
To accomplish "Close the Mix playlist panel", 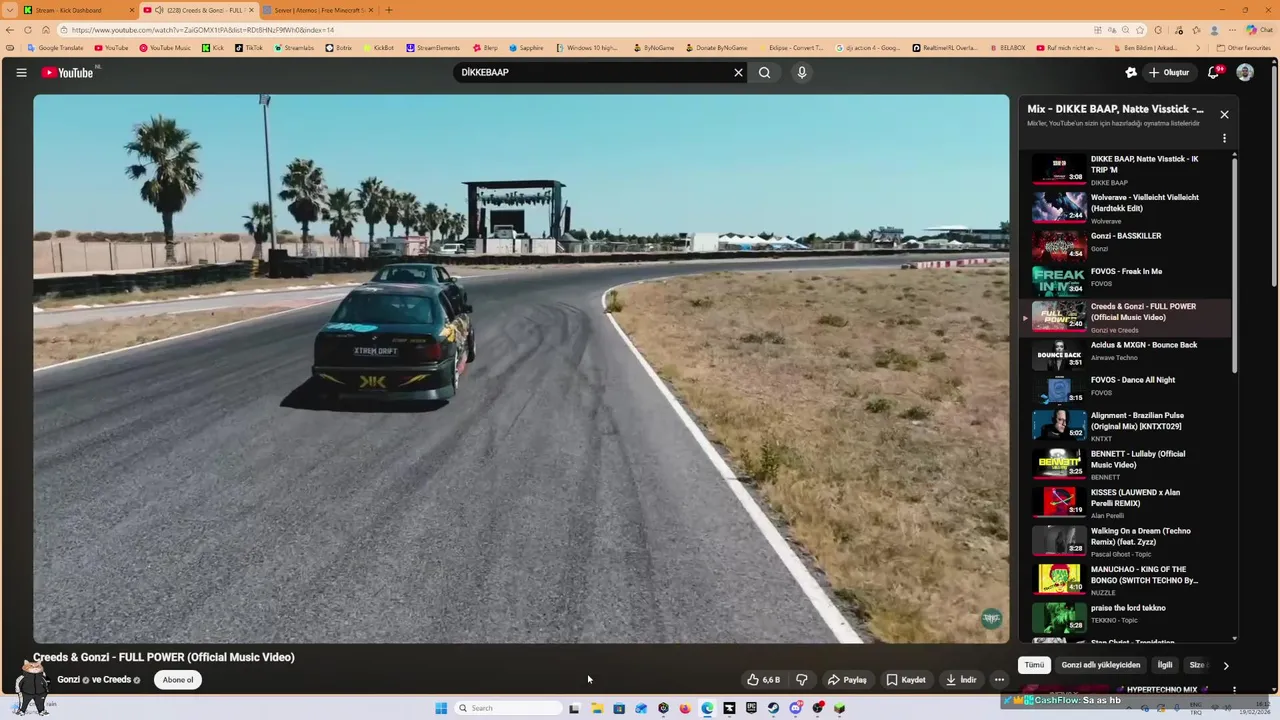I will [x=1224, y=114].
